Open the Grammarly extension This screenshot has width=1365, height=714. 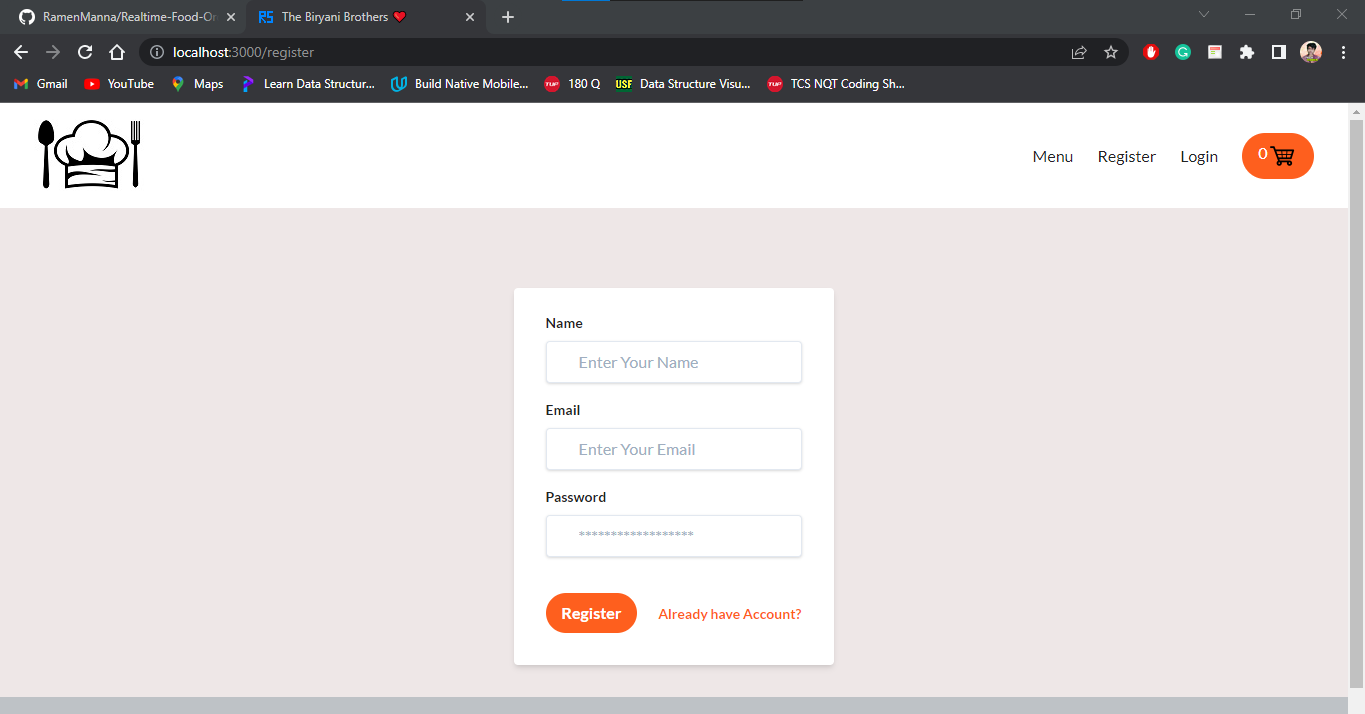pyautogui.click(x=1183, y=52)
